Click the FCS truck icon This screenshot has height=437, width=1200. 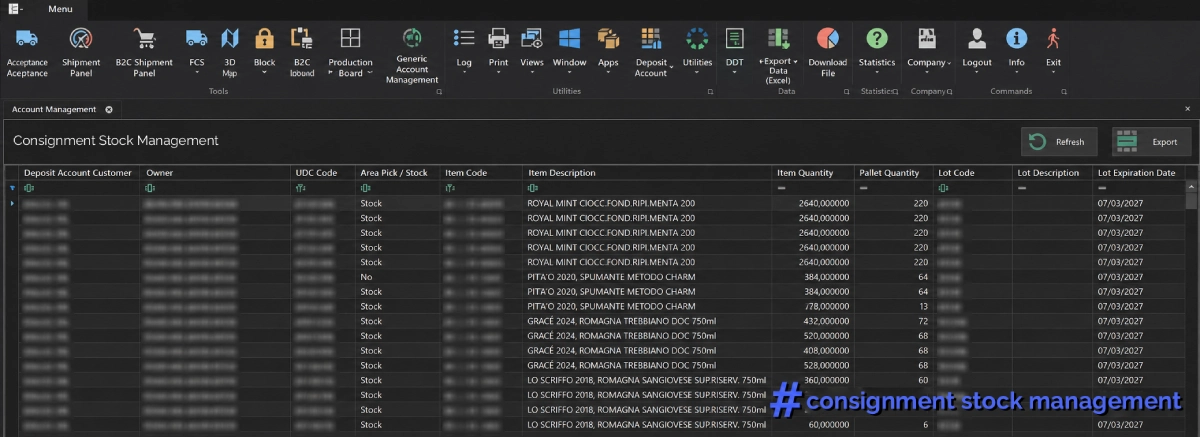(x=196, y=38)
